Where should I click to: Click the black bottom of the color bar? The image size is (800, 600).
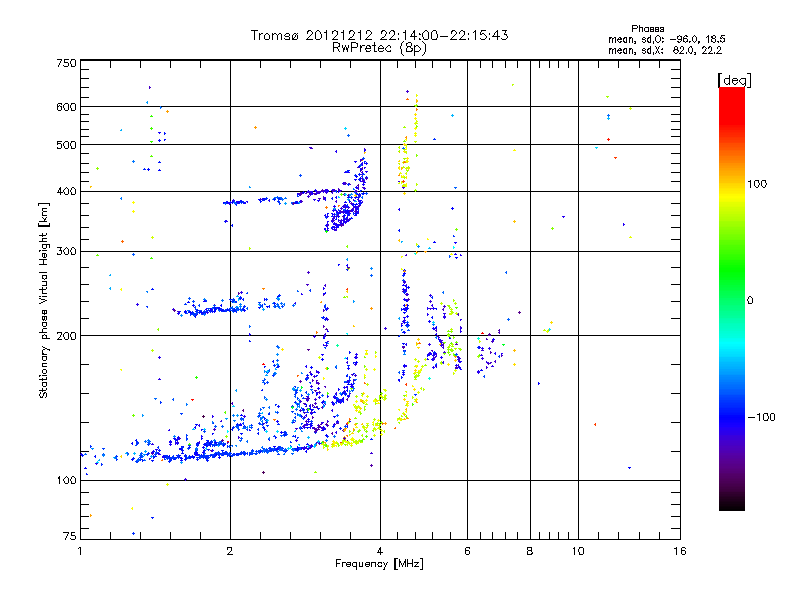click(x=732, y=503)
